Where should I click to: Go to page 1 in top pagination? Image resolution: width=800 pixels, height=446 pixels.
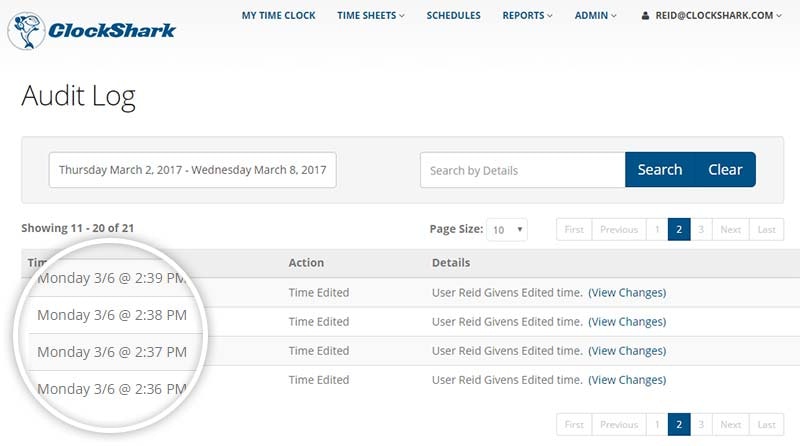coord(657,230)
